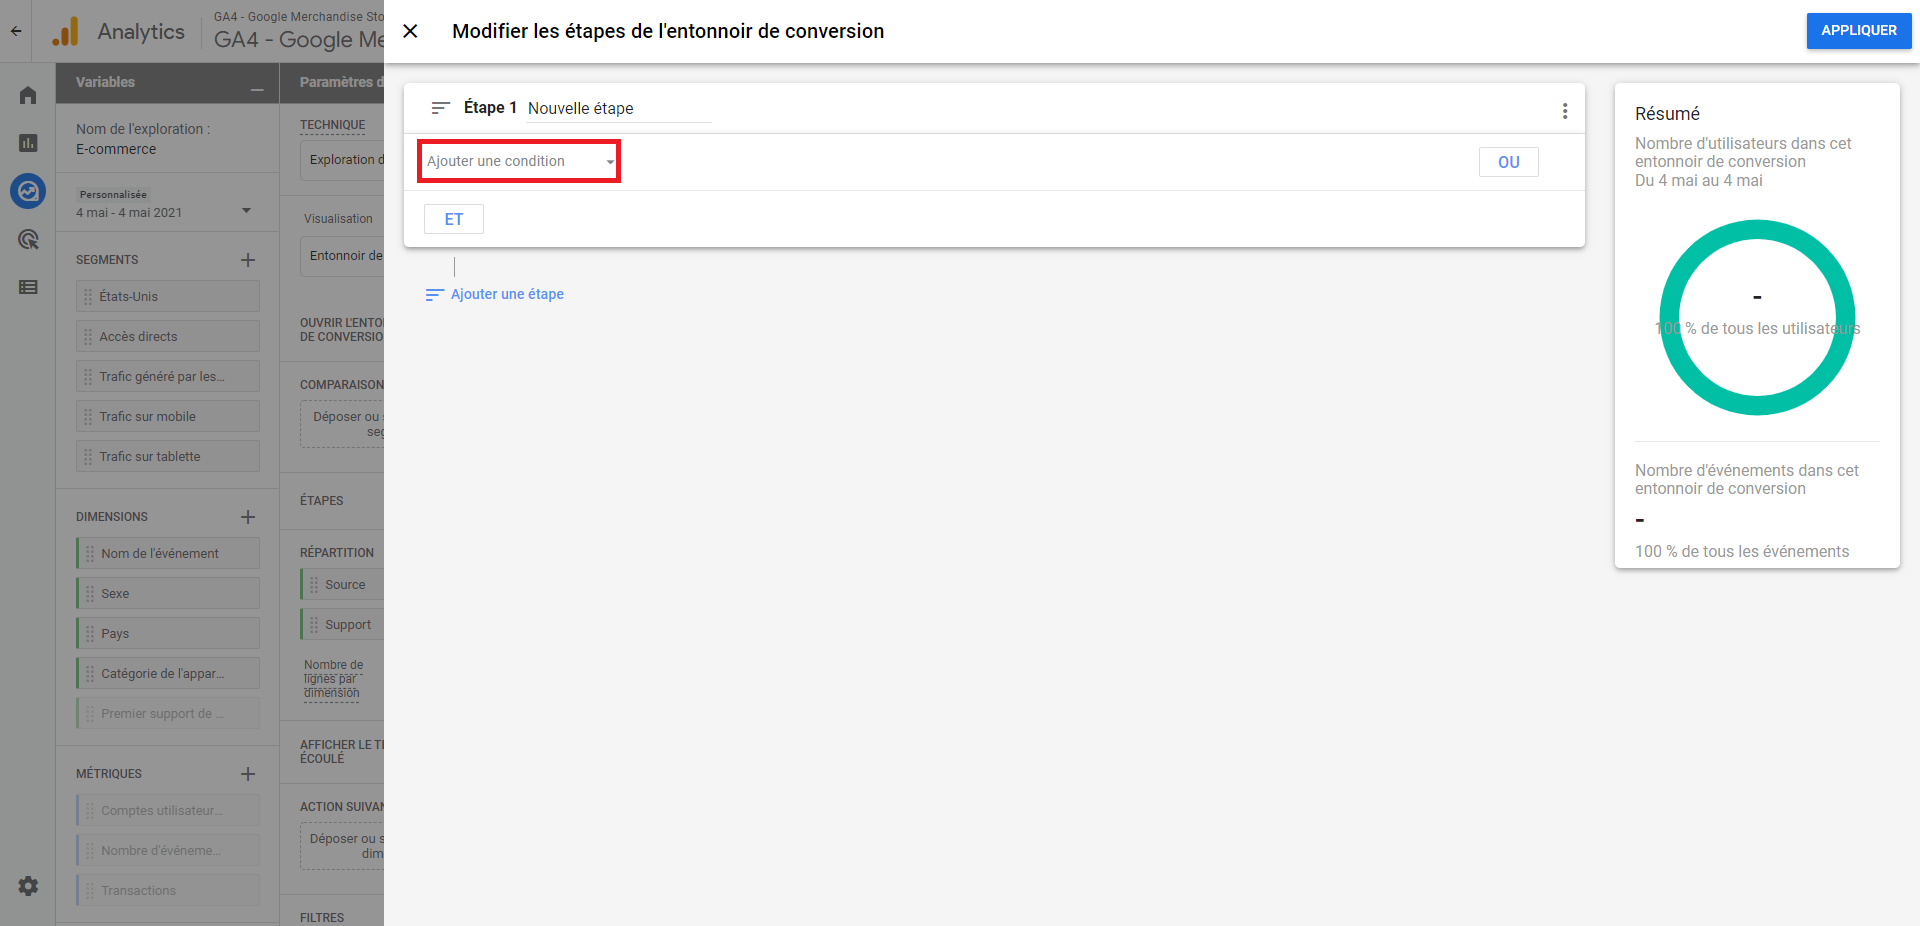Click the APPLIQUER button
Viewport: 1920px width, 926px height.
(1858, 31)
